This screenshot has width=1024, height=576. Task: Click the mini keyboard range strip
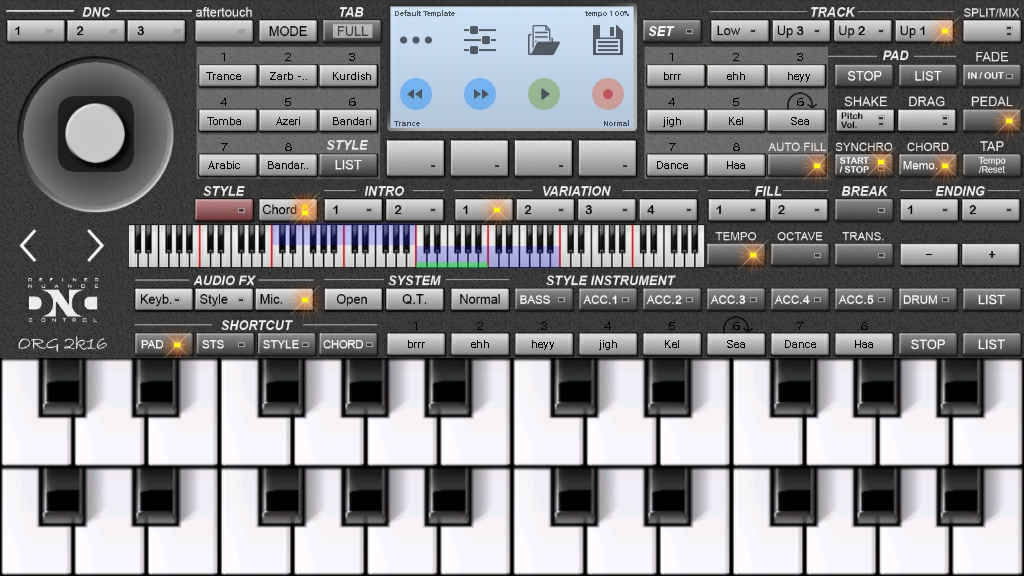(x=417, y=246)
